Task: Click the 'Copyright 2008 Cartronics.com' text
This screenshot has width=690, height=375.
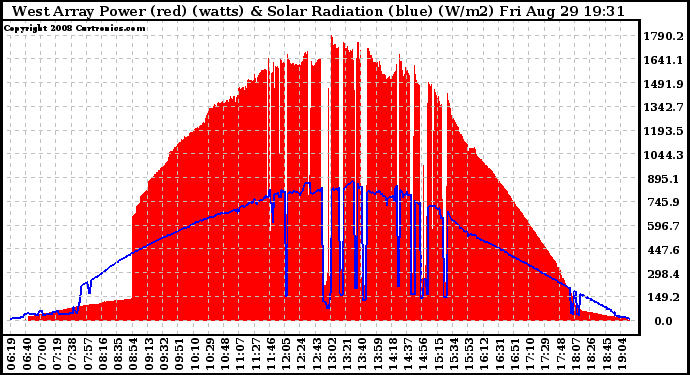Action: (74, 28)
